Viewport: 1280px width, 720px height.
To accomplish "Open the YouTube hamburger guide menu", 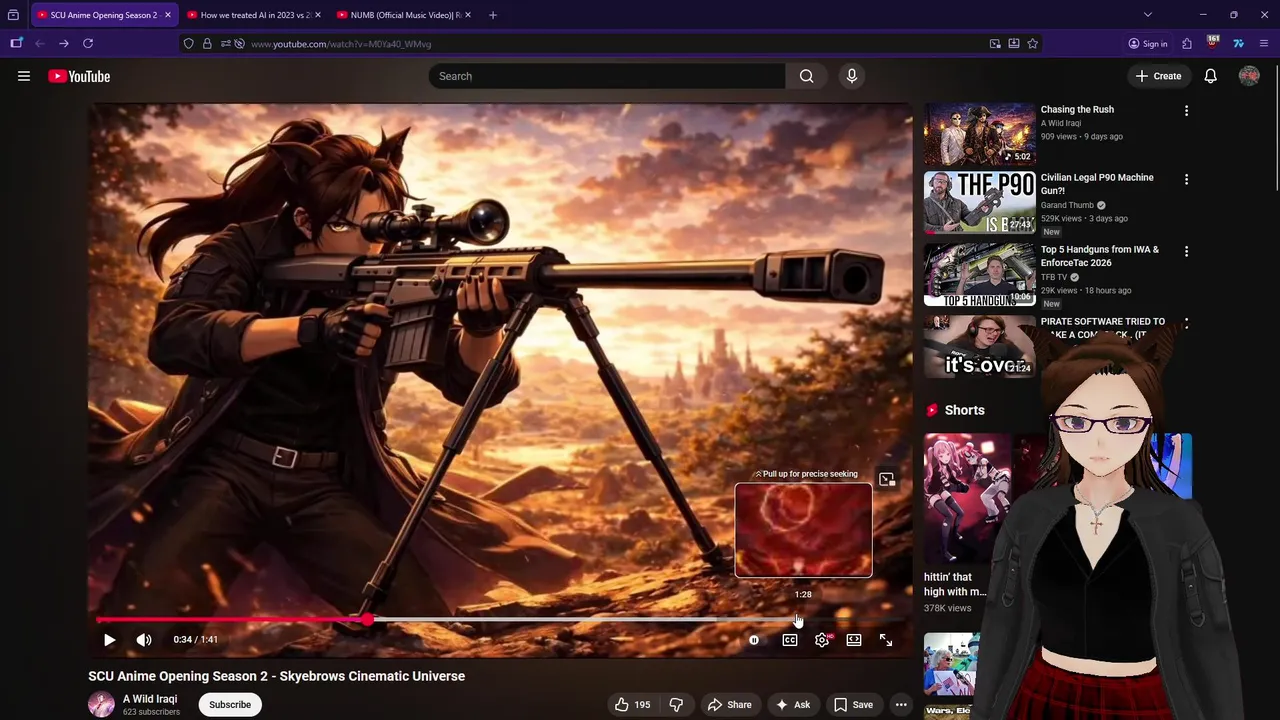I will click(x=24, y=76).
